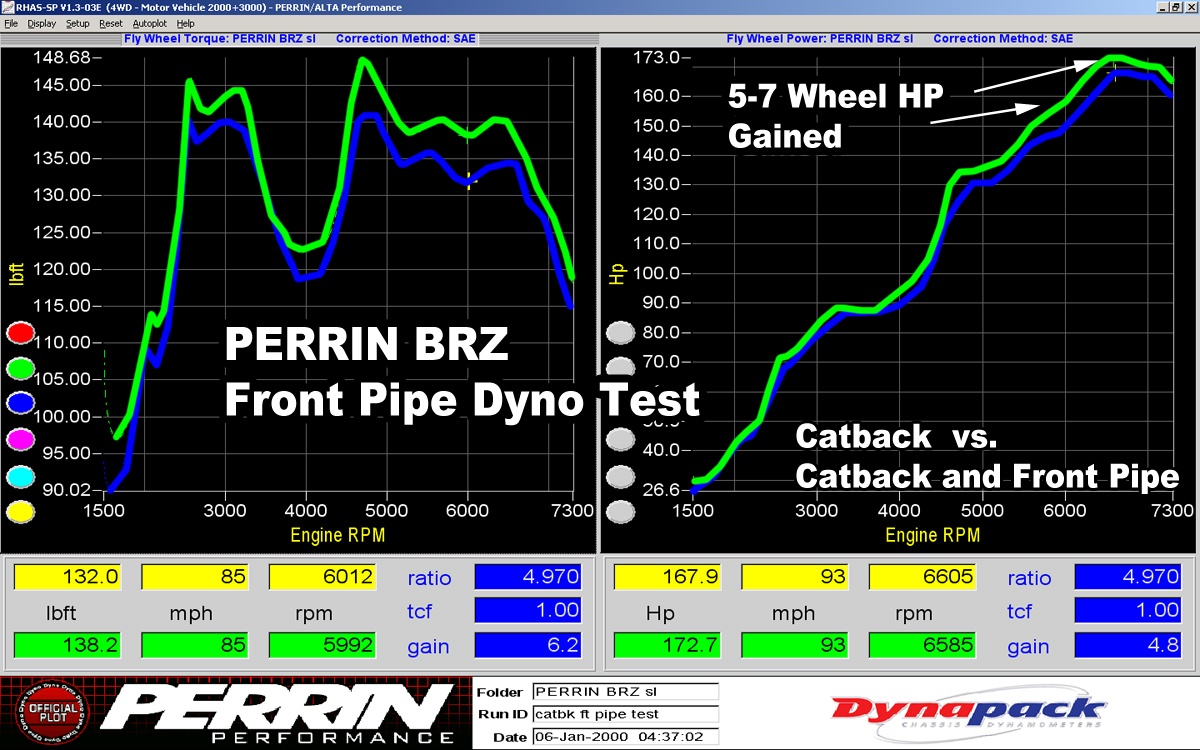Click the green 6585 rpm value

pyautogui.click(x=923, y=646)
